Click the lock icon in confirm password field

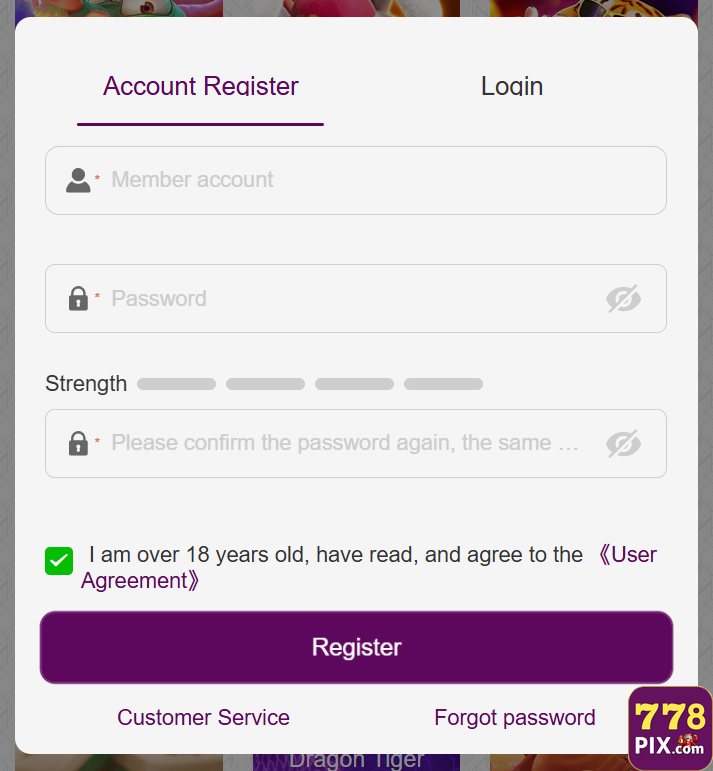click(x=78, y=443)
